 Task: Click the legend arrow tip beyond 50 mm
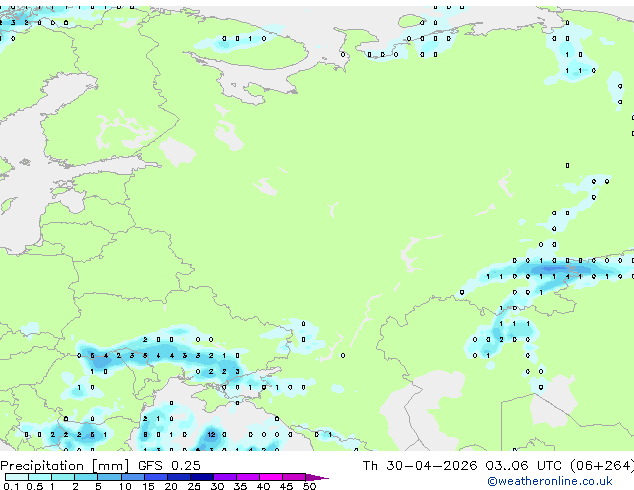pos(317,477)
